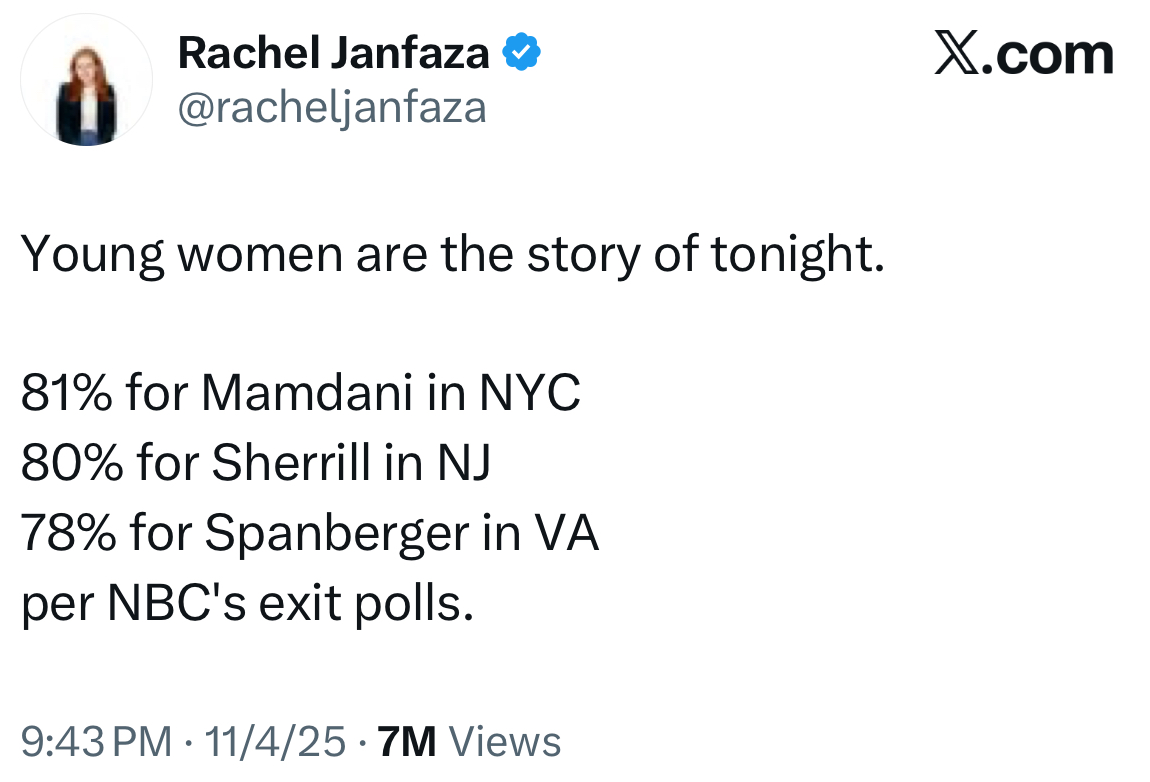Viewport: 1150px width, 782px height.
Task: Click the 9:43 PM timestamp
Action: point(96,741)
